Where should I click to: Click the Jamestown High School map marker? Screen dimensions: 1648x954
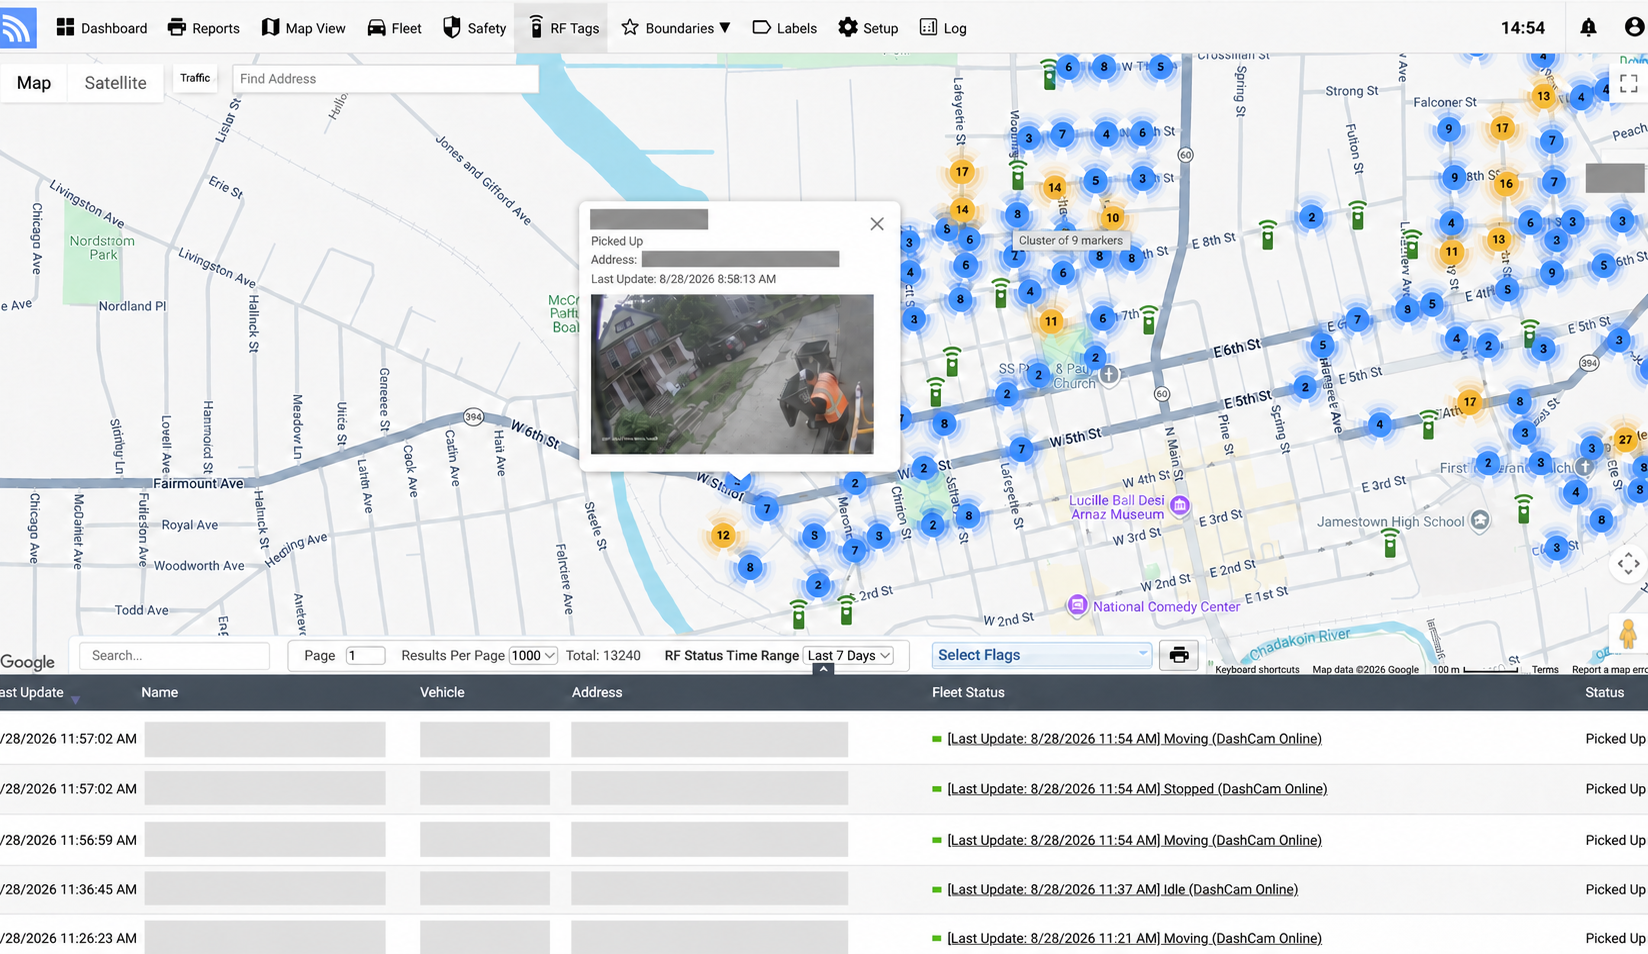tap(1480, 521)
